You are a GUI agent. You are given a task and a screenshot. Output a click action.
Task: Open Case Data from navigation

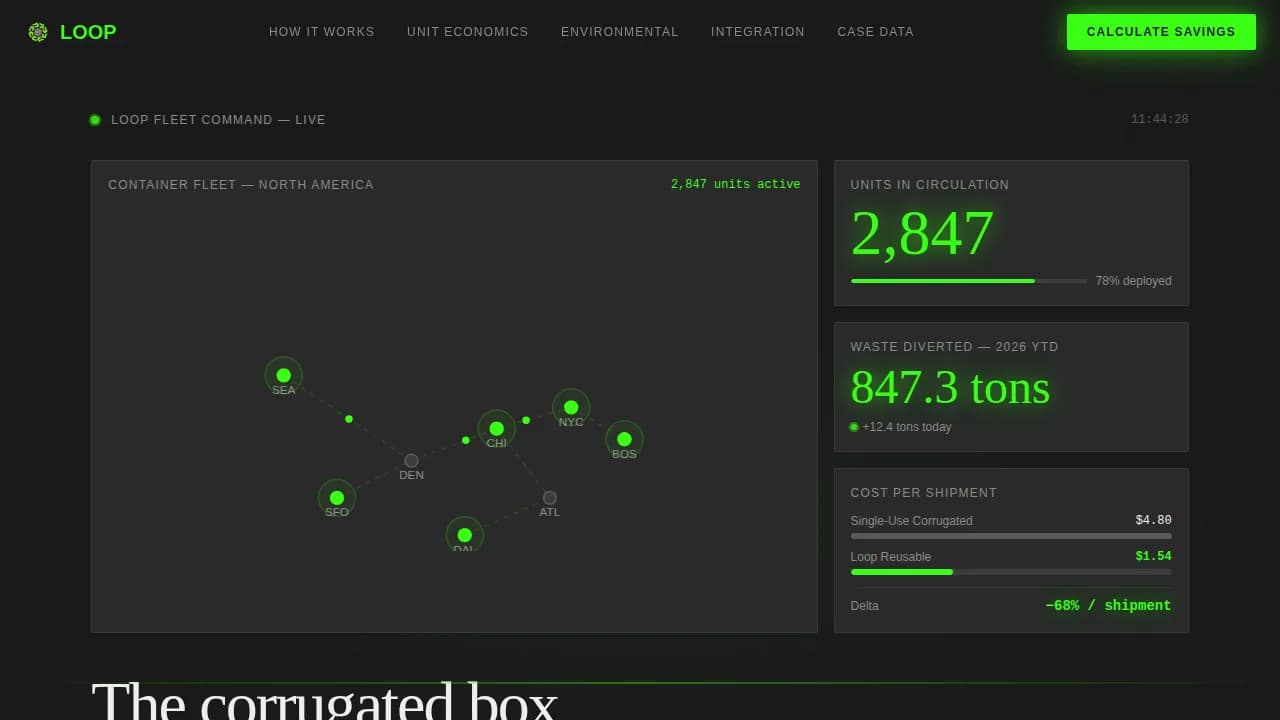tap(875, 32)
